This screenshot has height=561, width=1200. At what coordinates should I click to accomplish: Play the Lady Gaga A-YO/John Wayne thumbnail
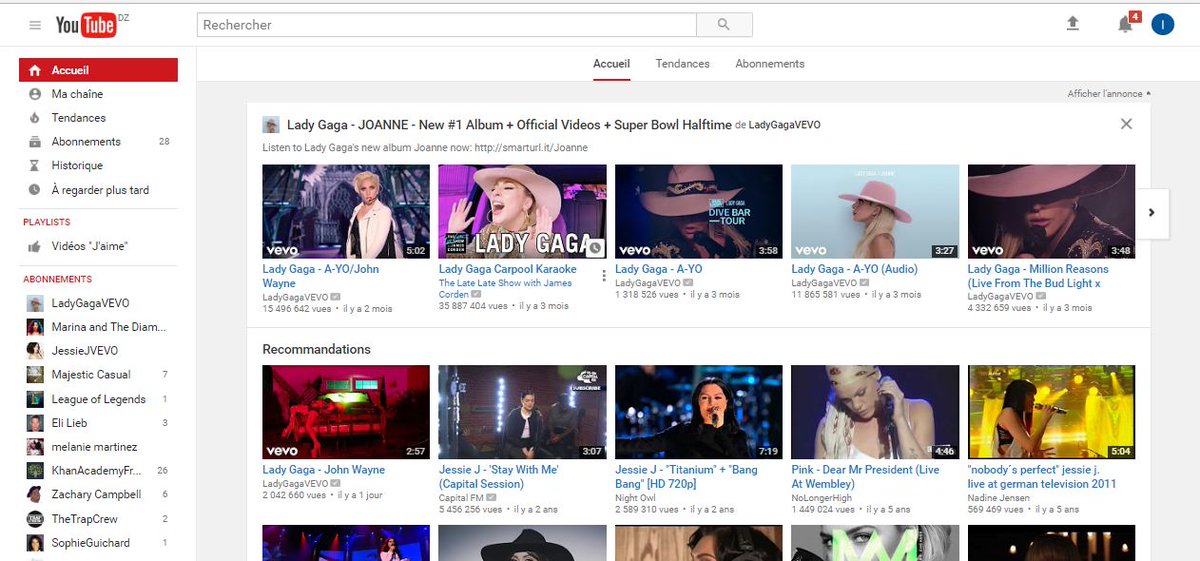[346, 212]
